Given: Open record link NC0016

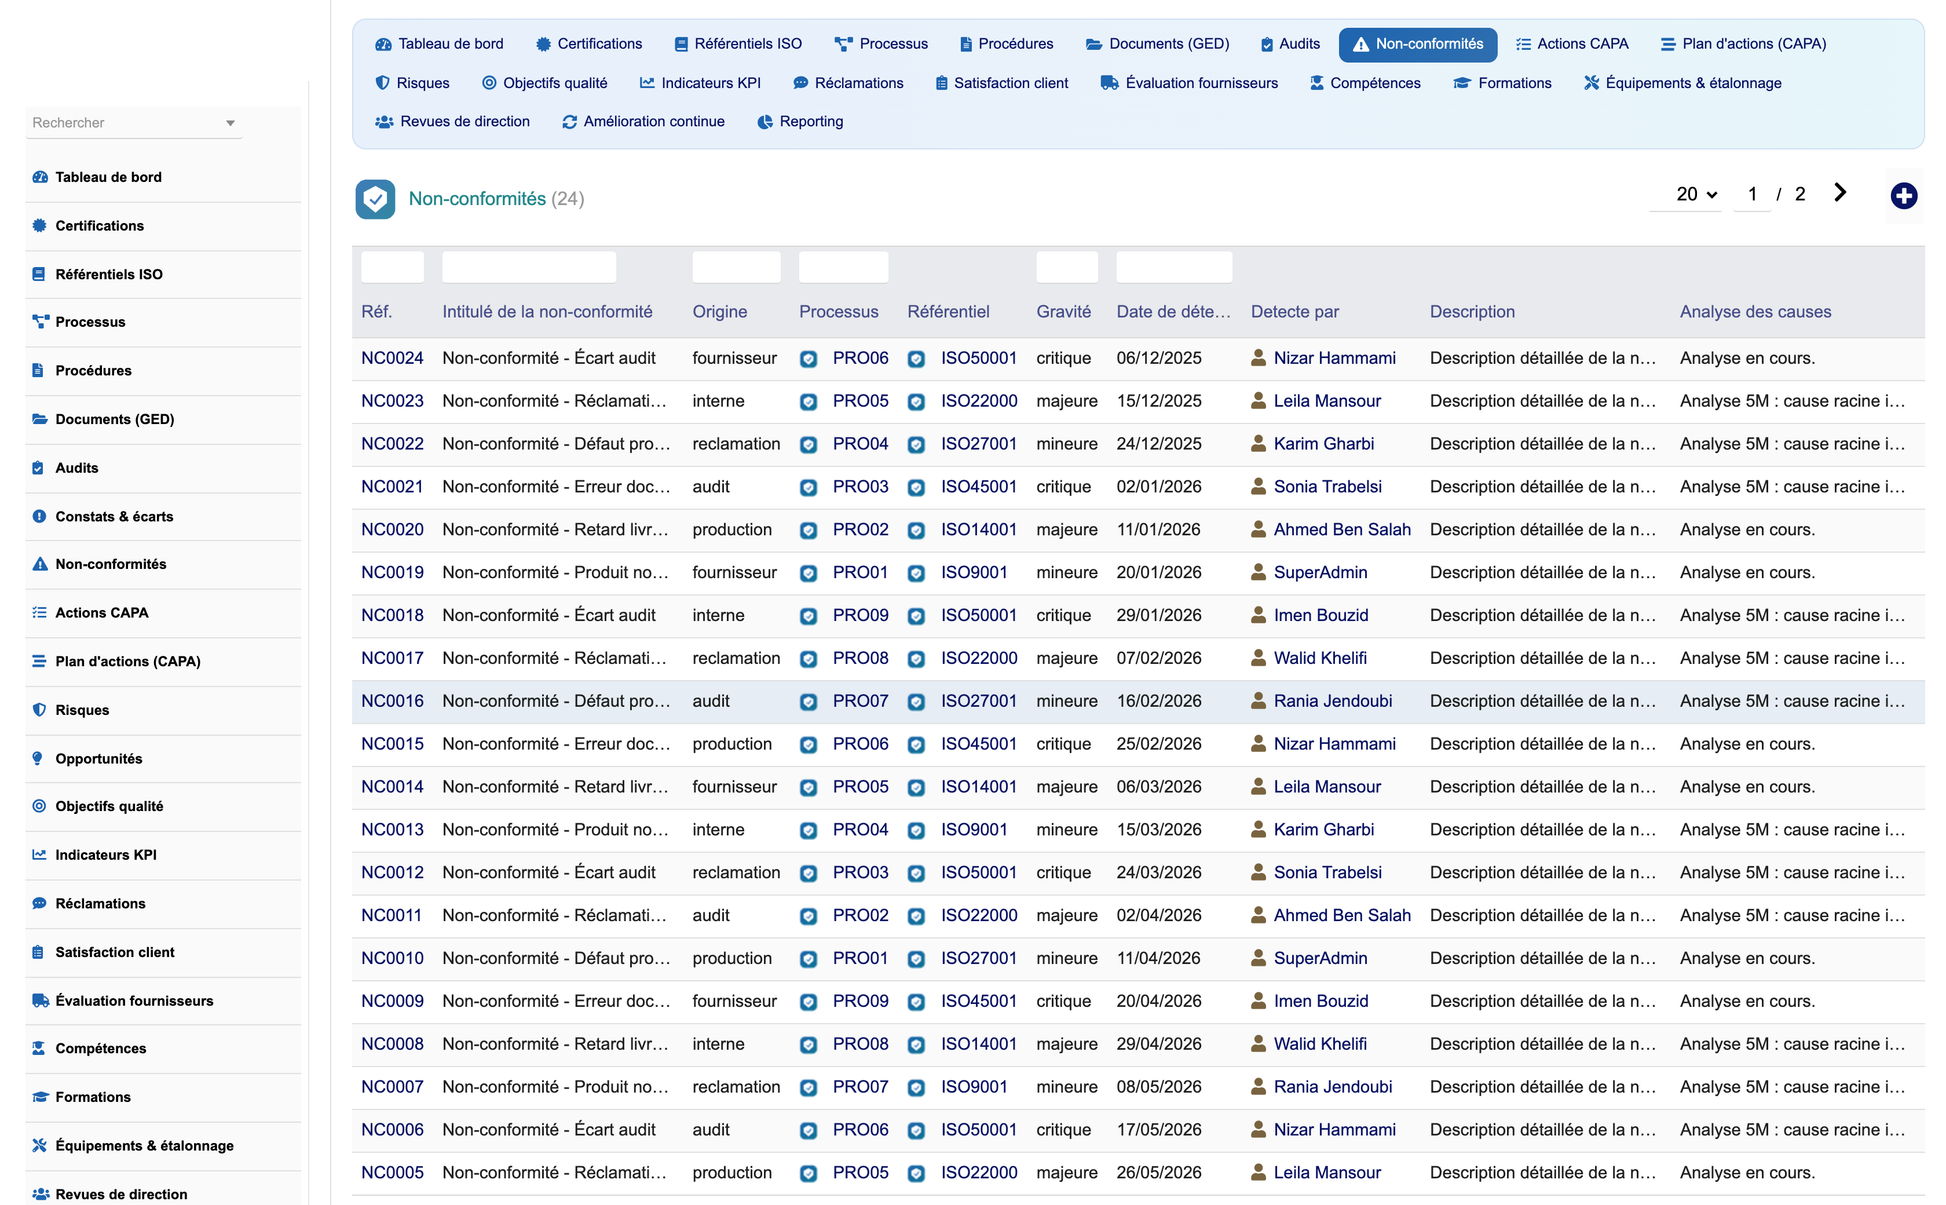Looking at the screenshot, I should (x=392, y=701).
